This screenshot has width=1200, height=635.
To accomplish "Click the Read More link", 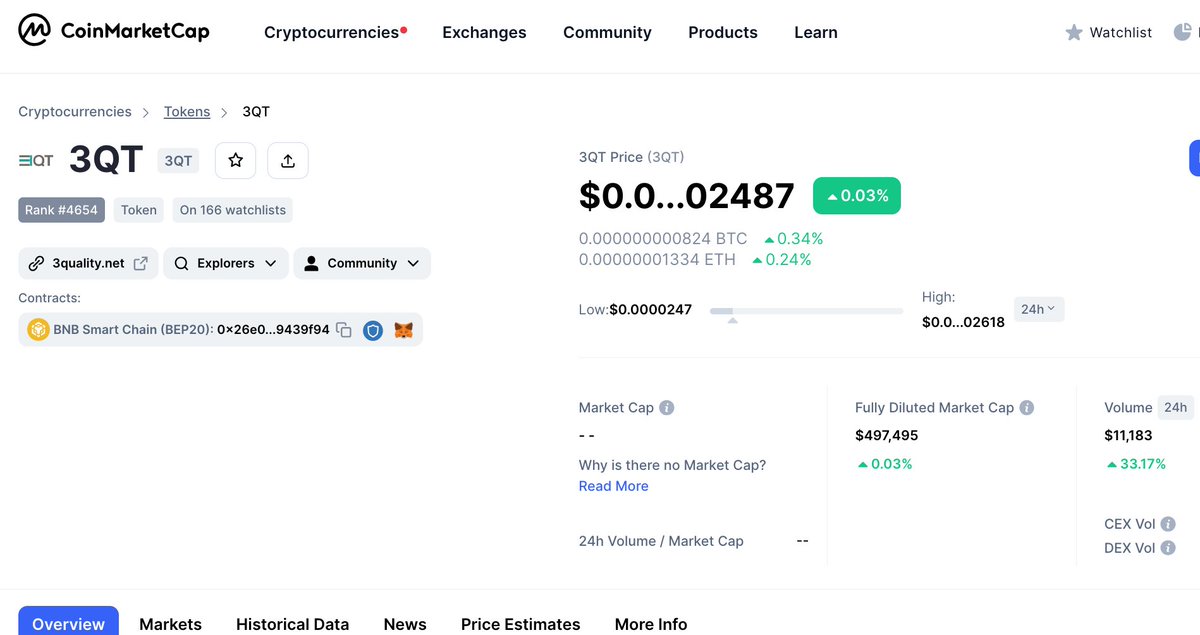I will pyautogui.click(x=613, y=486).
